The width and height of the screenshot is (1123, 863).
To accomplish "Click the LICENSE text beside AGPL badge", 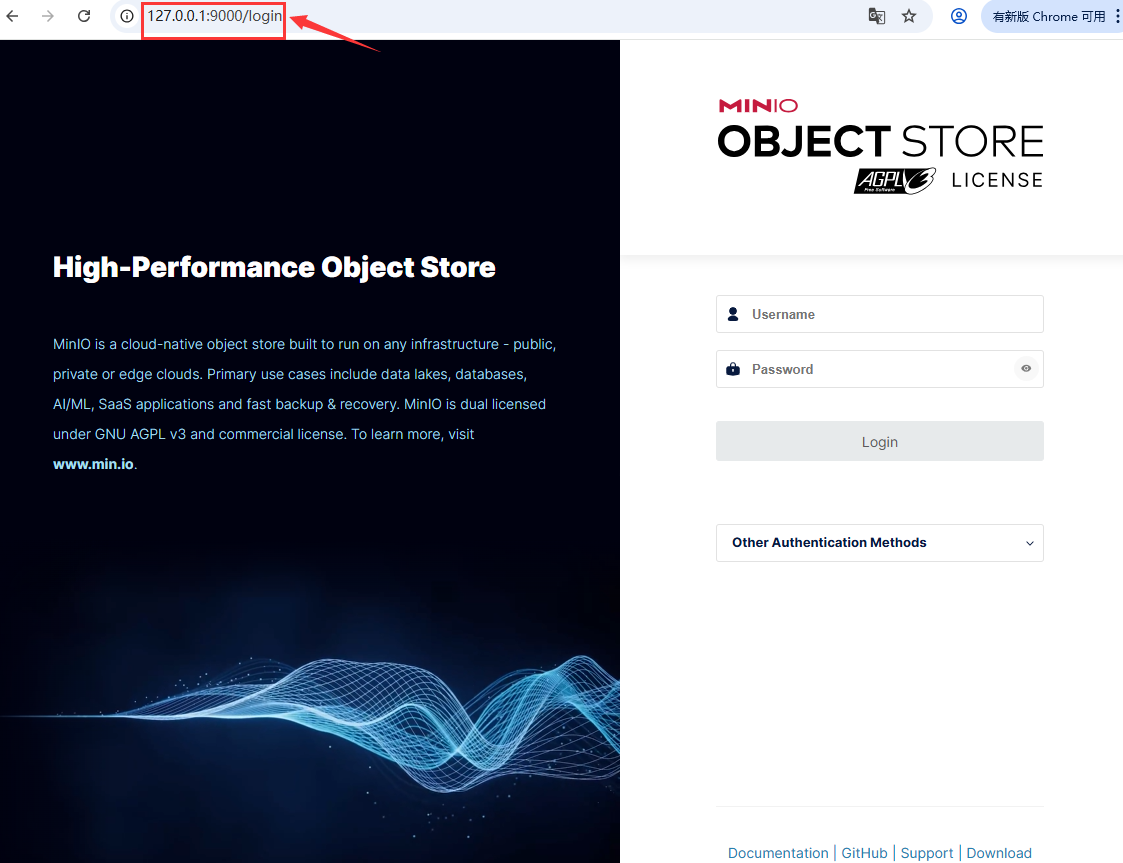I will pyautogui.click(x=997, y=180).
